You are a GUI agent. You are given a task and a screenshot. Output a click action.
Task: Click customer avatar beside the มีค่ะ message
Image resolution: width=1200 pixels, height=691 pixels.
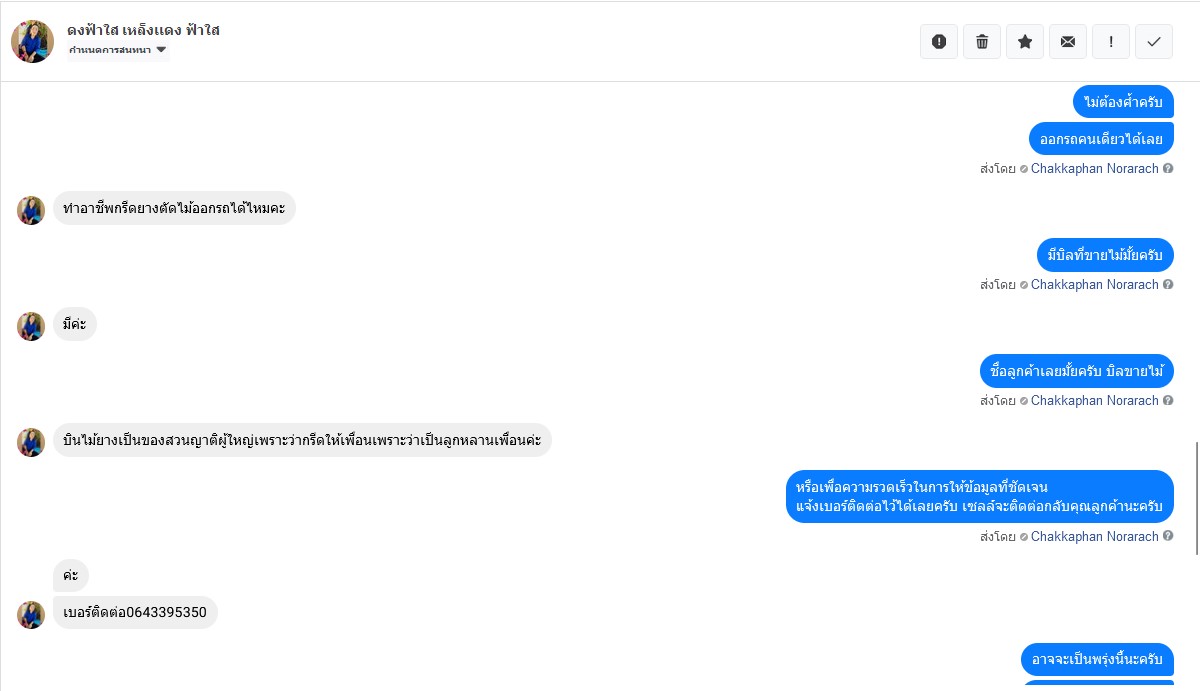(x=31, y=326)
